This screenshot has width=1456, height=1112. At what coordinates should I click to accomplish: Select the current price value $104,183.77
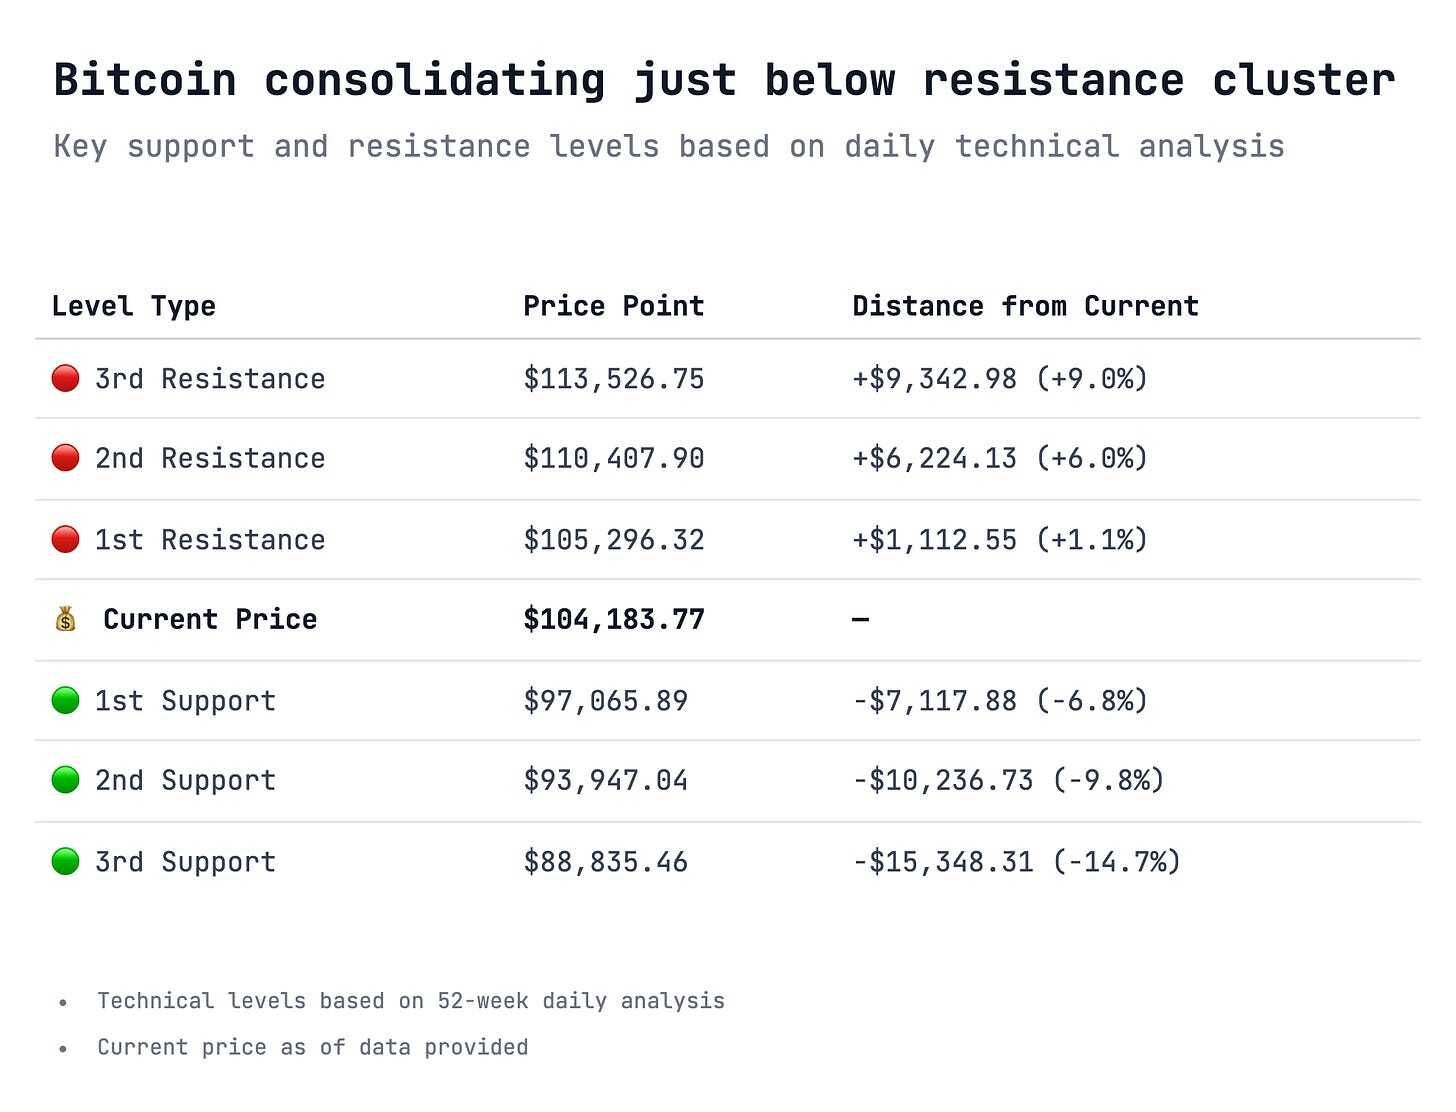click(613, 619)
